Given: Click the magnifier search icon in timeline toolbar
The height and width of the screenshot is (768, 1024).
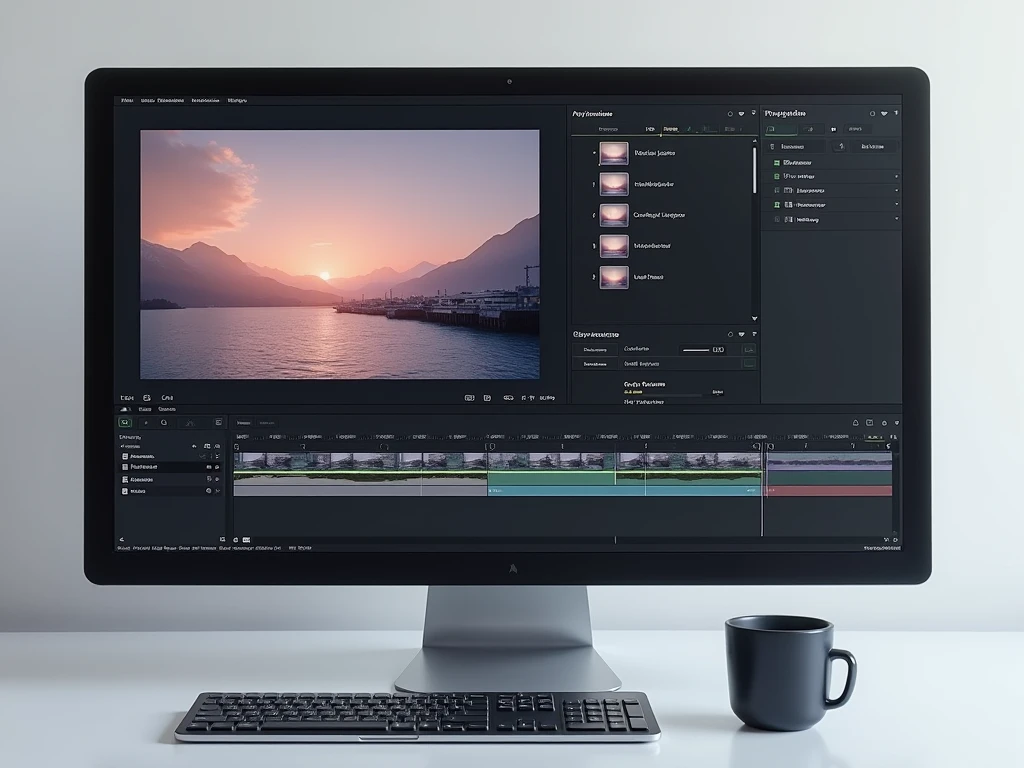Looking at the screenshot, I should click(x=164, y=422).
